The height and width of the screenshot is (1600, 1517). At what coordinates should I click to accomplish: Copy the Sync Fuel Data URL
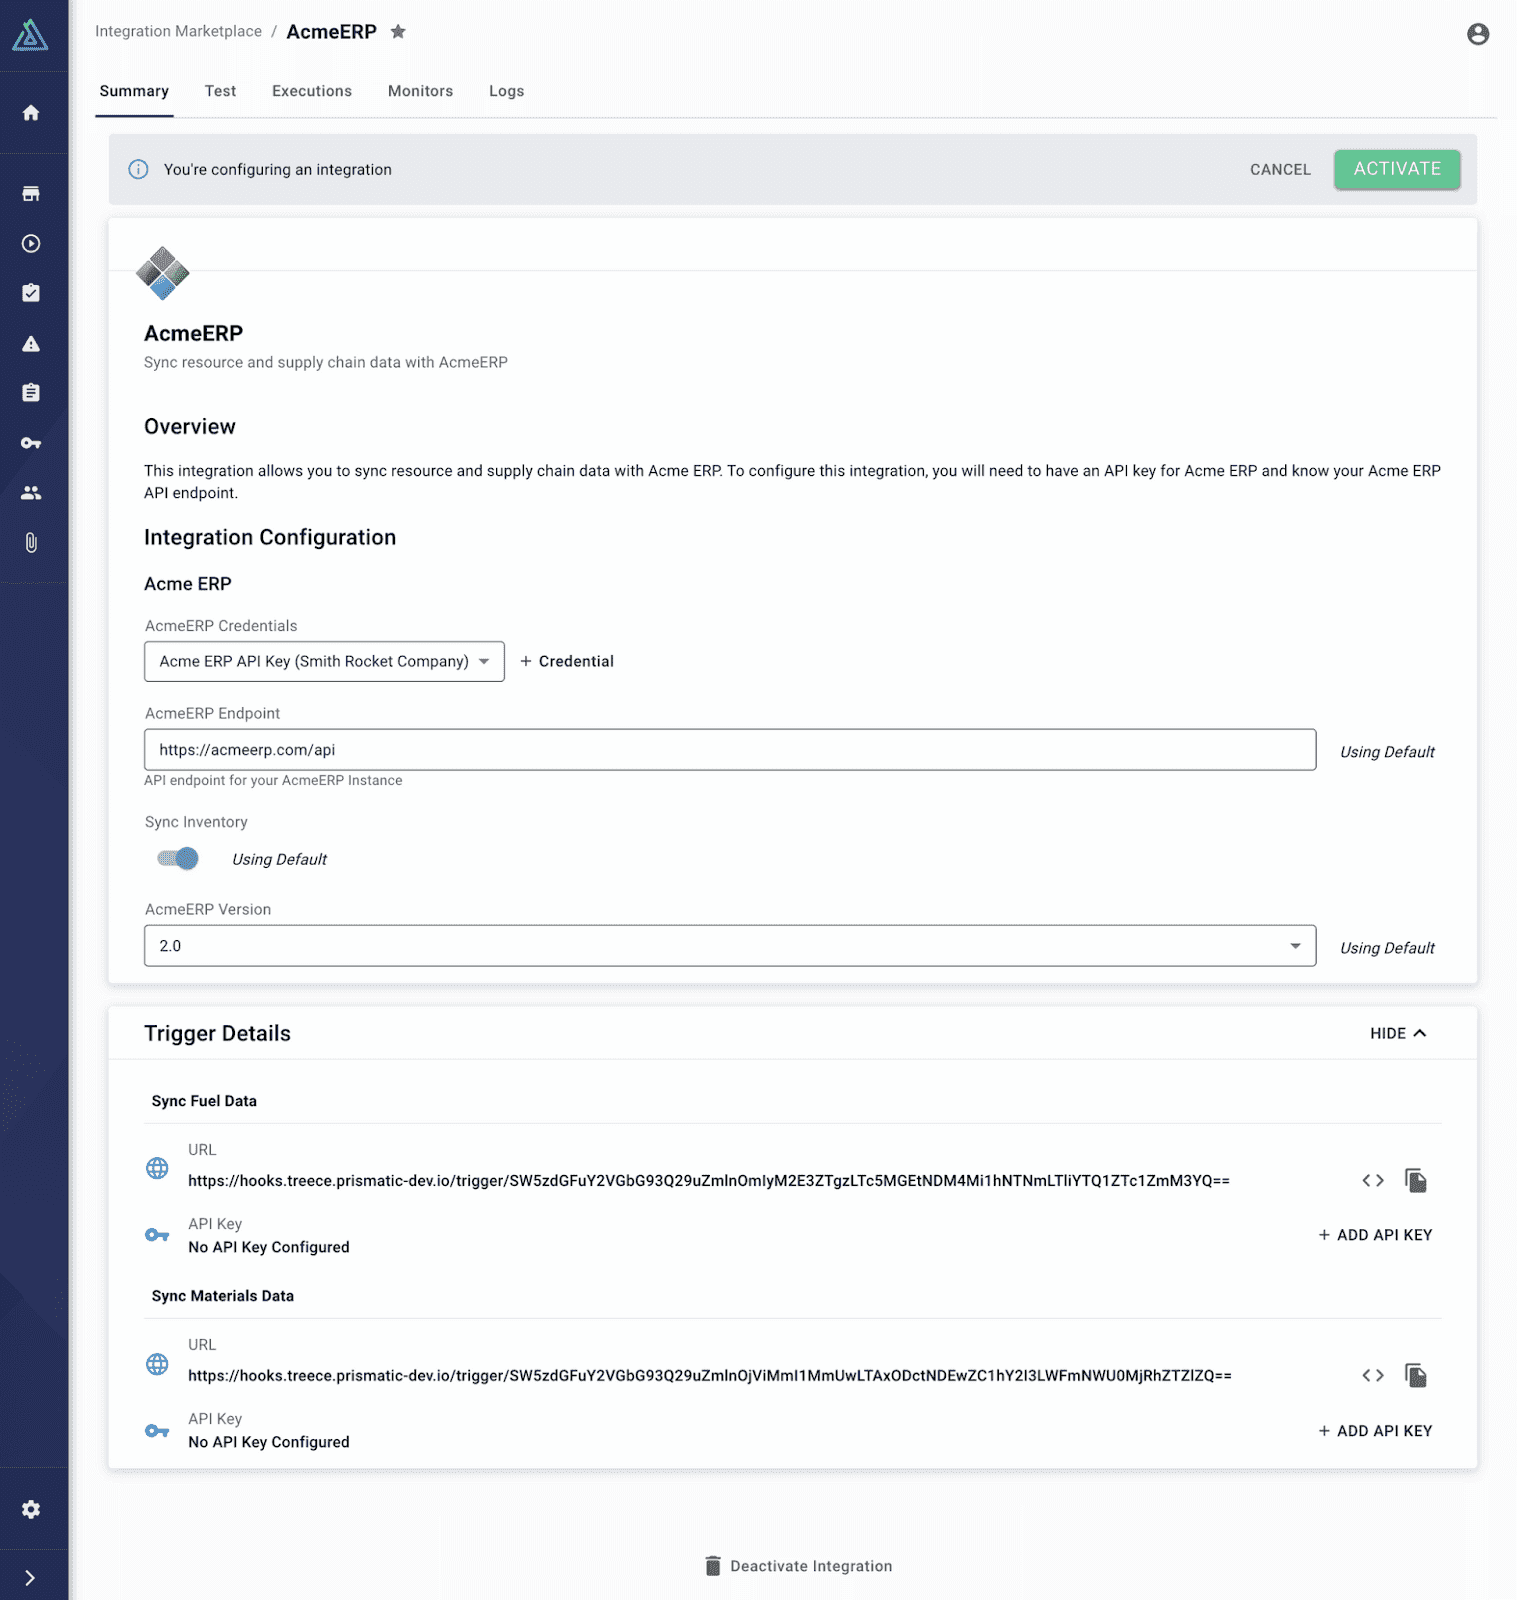point(1415,1181)
